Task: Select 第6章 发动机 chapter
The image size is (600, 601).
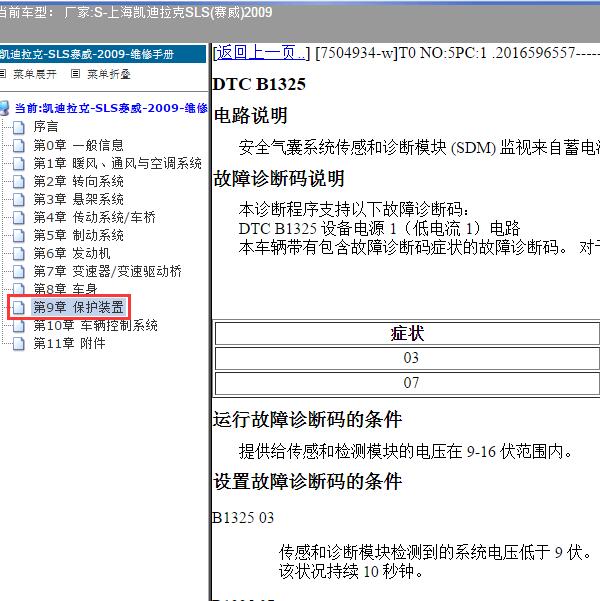Action: (x=72, y=253)
